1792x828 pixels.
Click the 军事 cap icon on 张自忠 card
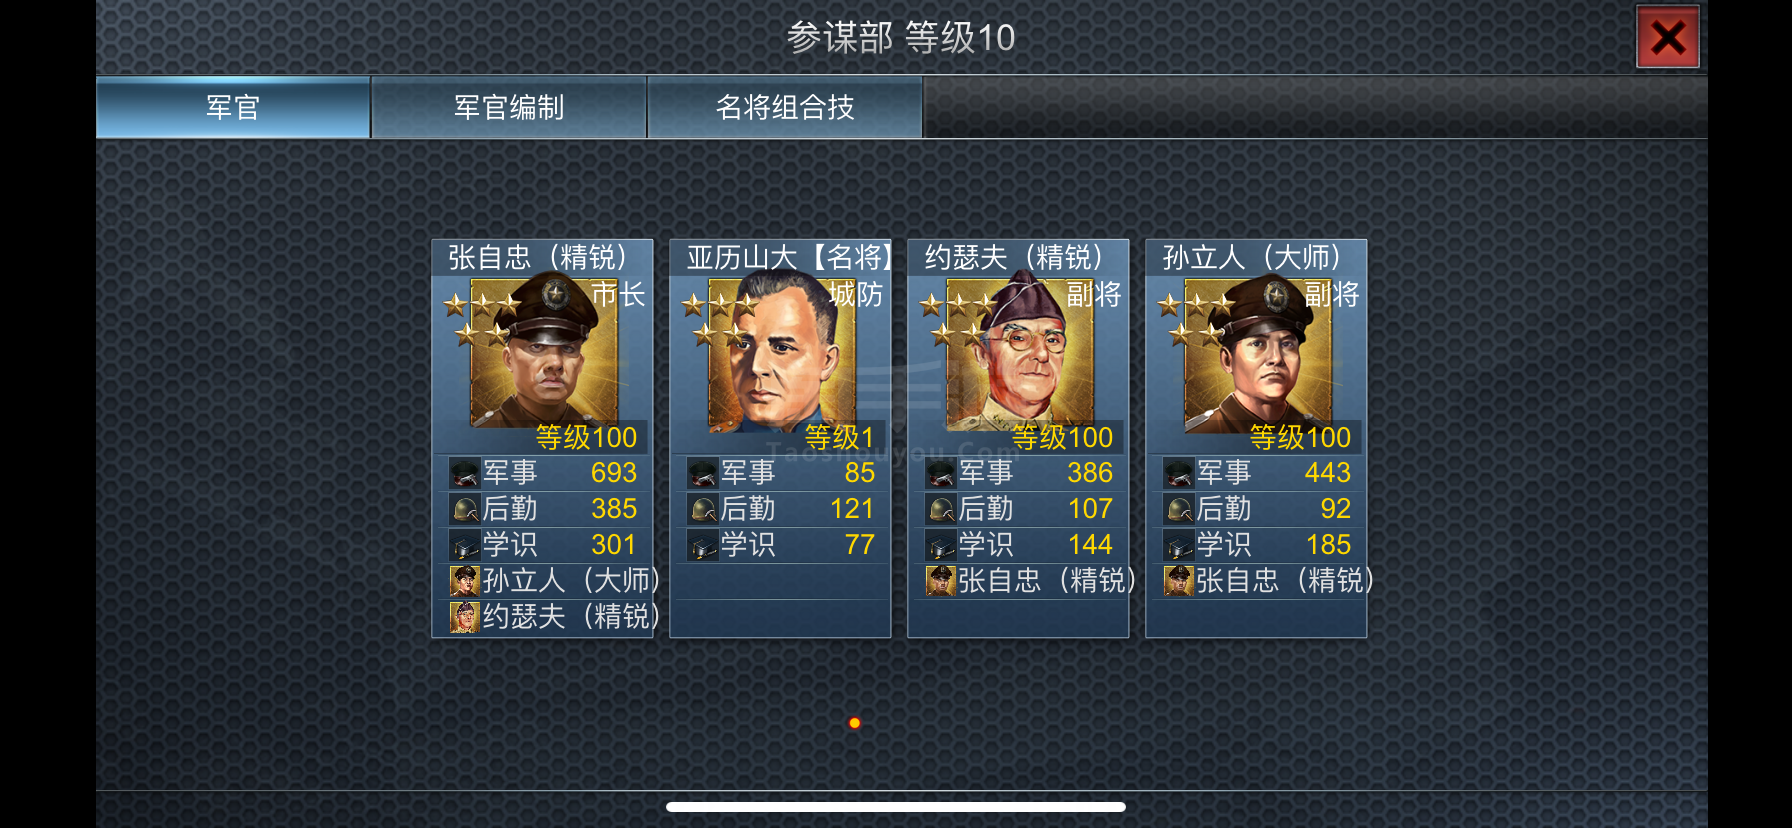point(464,473)
